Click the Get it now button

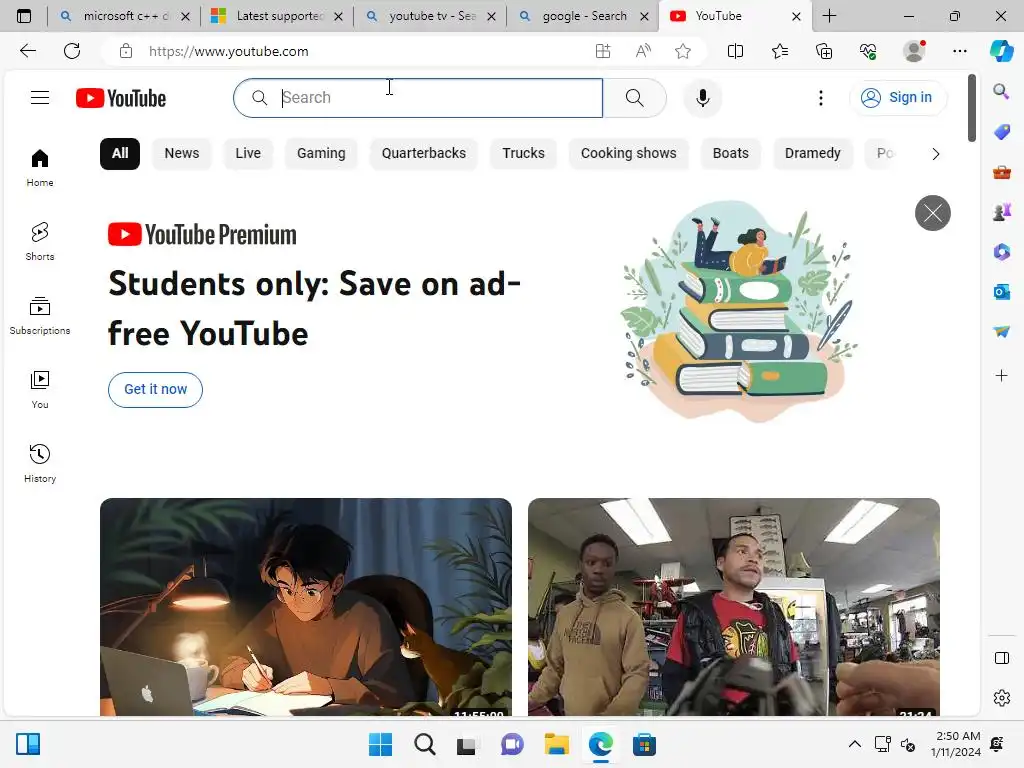click(x=155, y=389)
